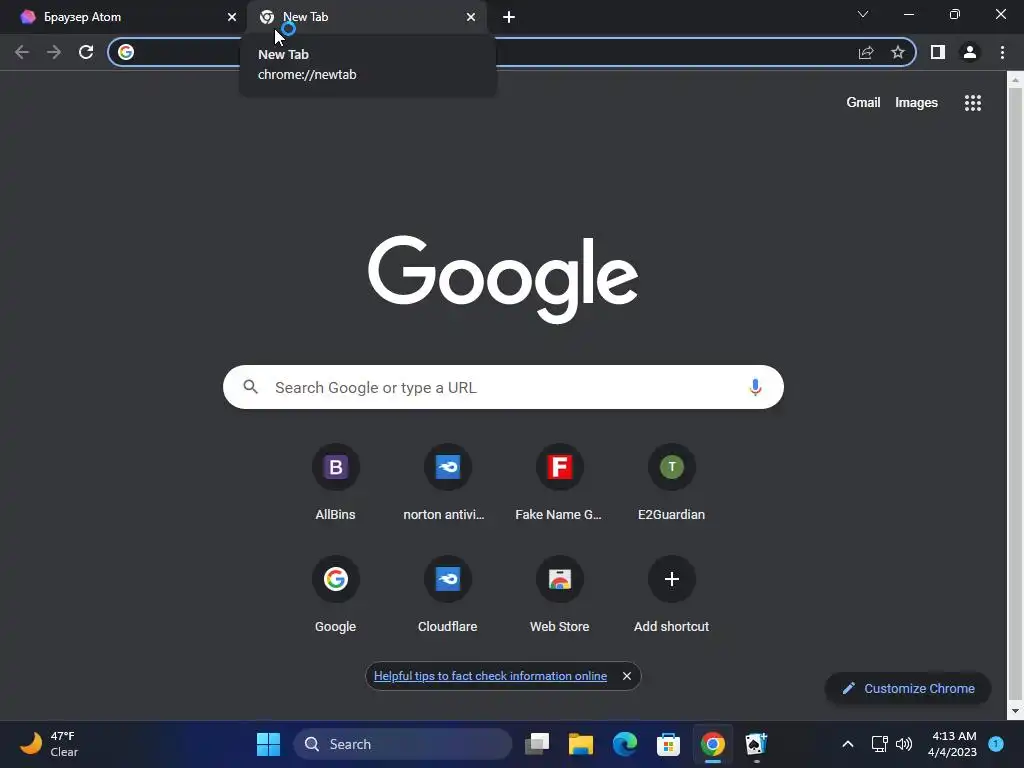Close the Браузер Atom tab
This screenshot has width=1024, height=768.
coord(232,17)
